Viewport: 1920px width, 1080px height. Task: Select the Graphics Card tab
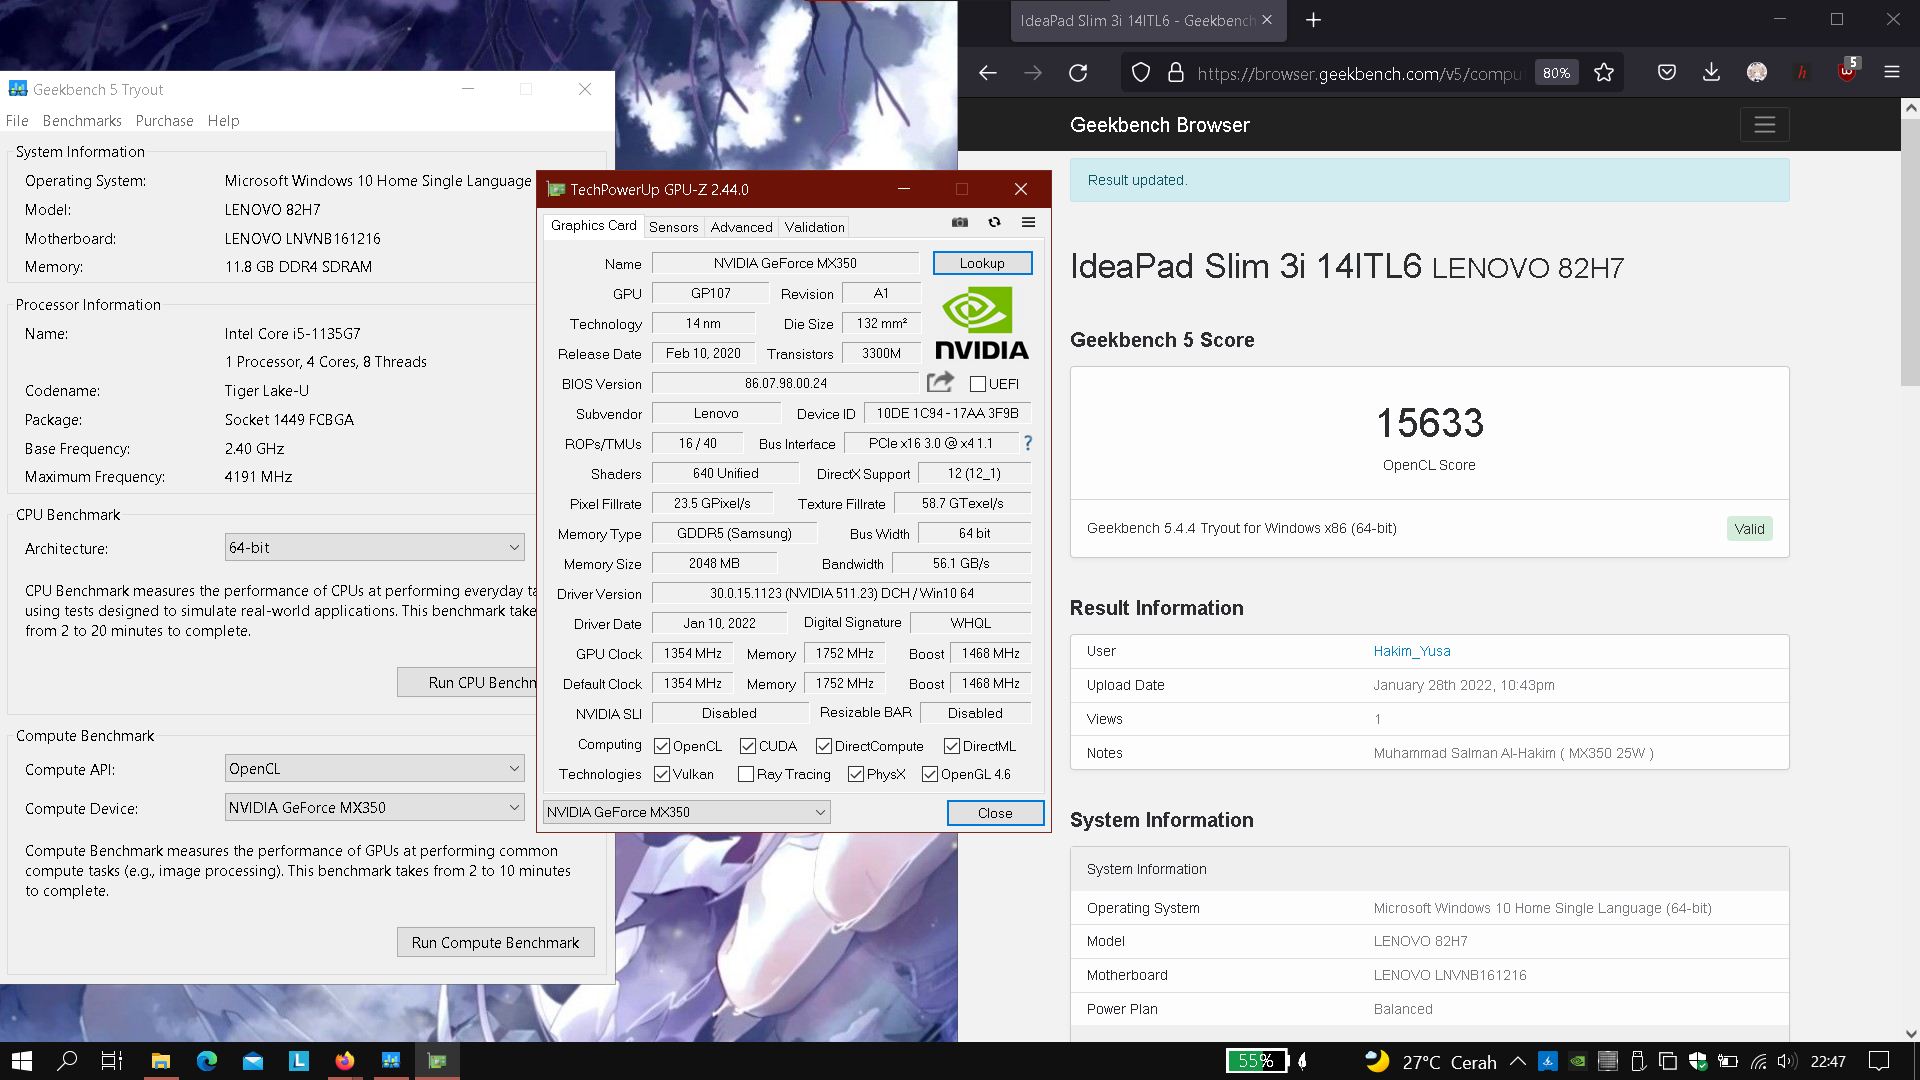(x=593, y=225)
